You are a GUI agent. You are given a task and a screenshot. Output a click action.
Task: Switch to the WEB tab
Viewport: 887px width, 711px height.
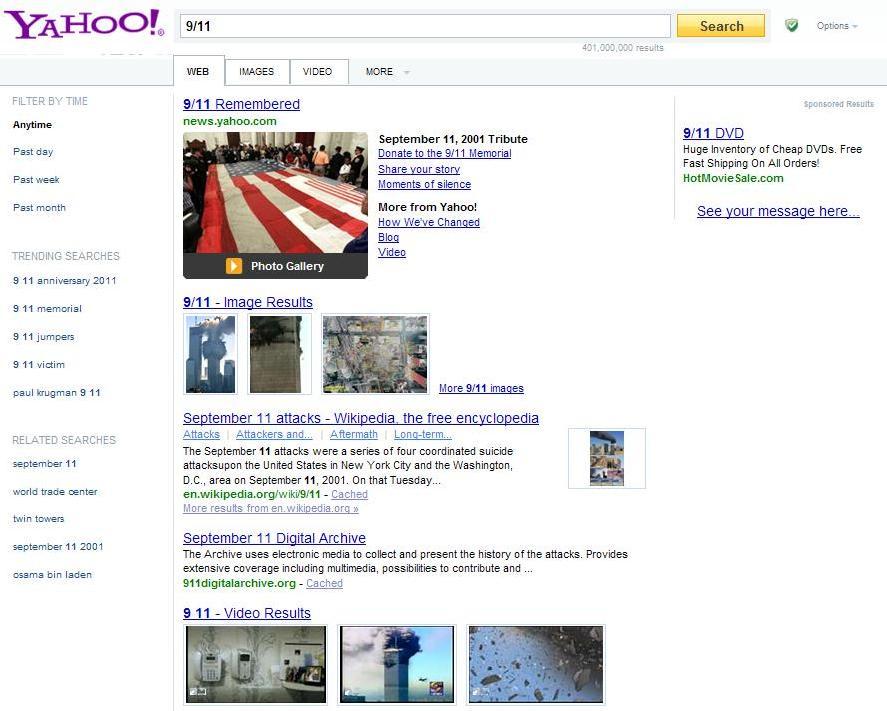[x=198, y=71]
